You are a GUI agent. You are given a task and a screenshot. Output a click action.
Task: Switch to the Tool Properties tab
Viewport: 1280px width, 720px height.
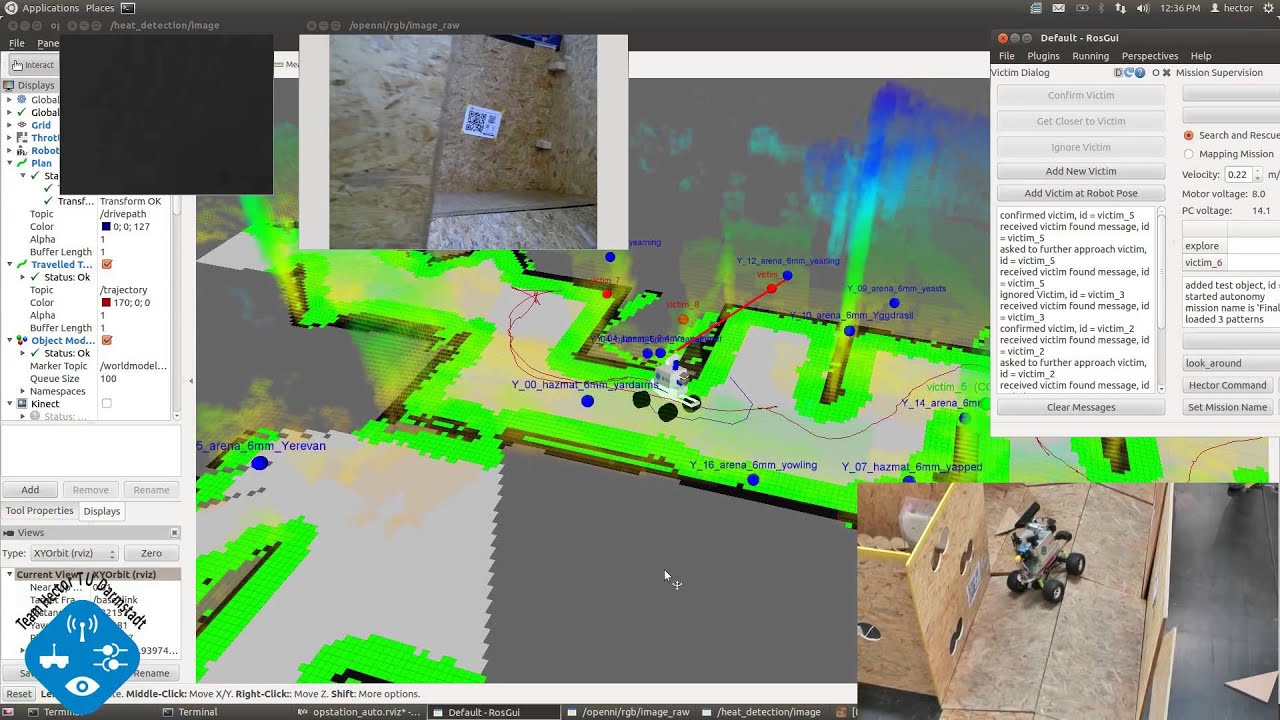coord(40,511)
